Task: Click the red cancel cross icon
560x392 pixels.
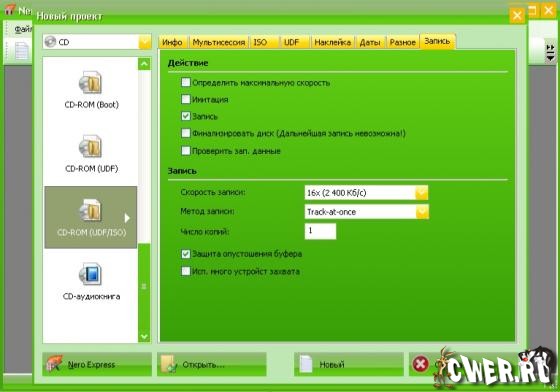Action: [420, 364]
